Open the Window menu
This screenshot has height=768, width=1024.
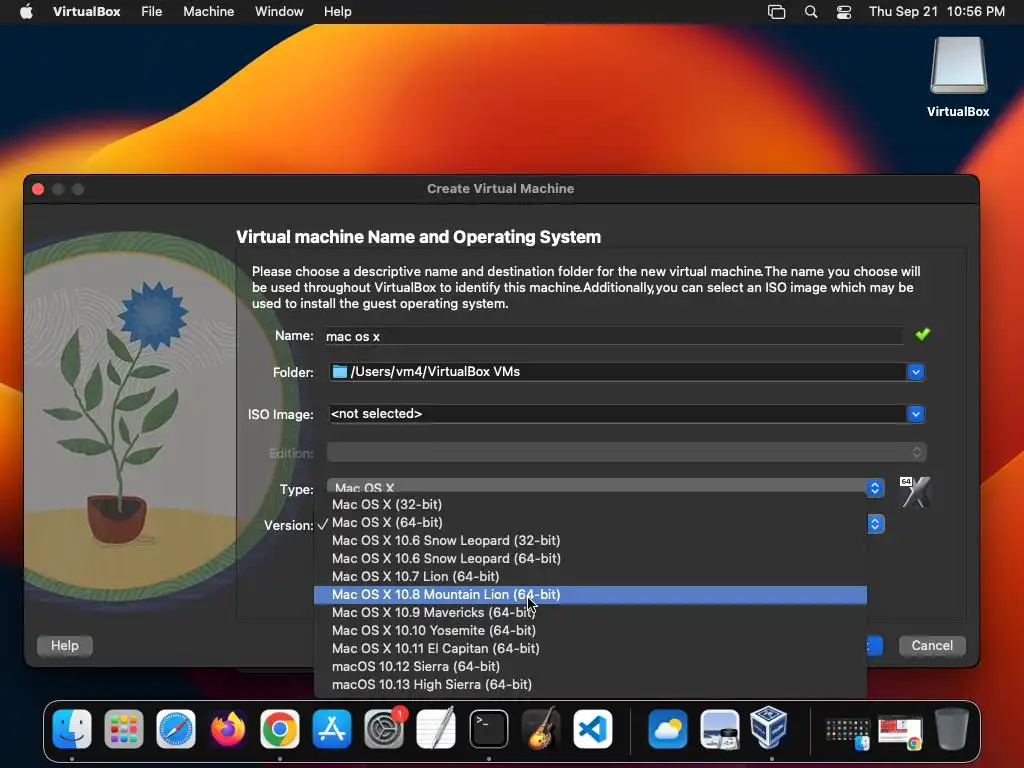[x=279, y=11]
